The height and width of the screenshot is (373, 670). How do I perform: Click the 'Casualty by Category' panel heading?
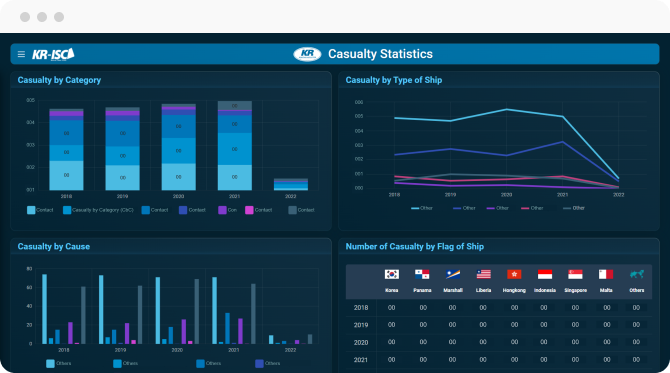click(x=59, y=80)
